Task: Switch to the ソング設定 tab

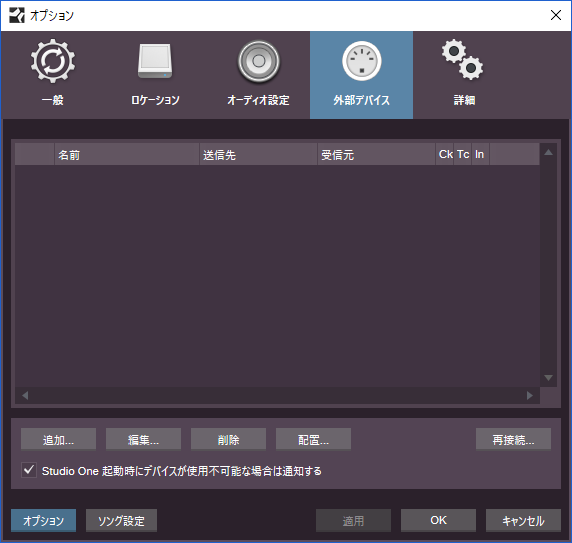Action: 121,520
